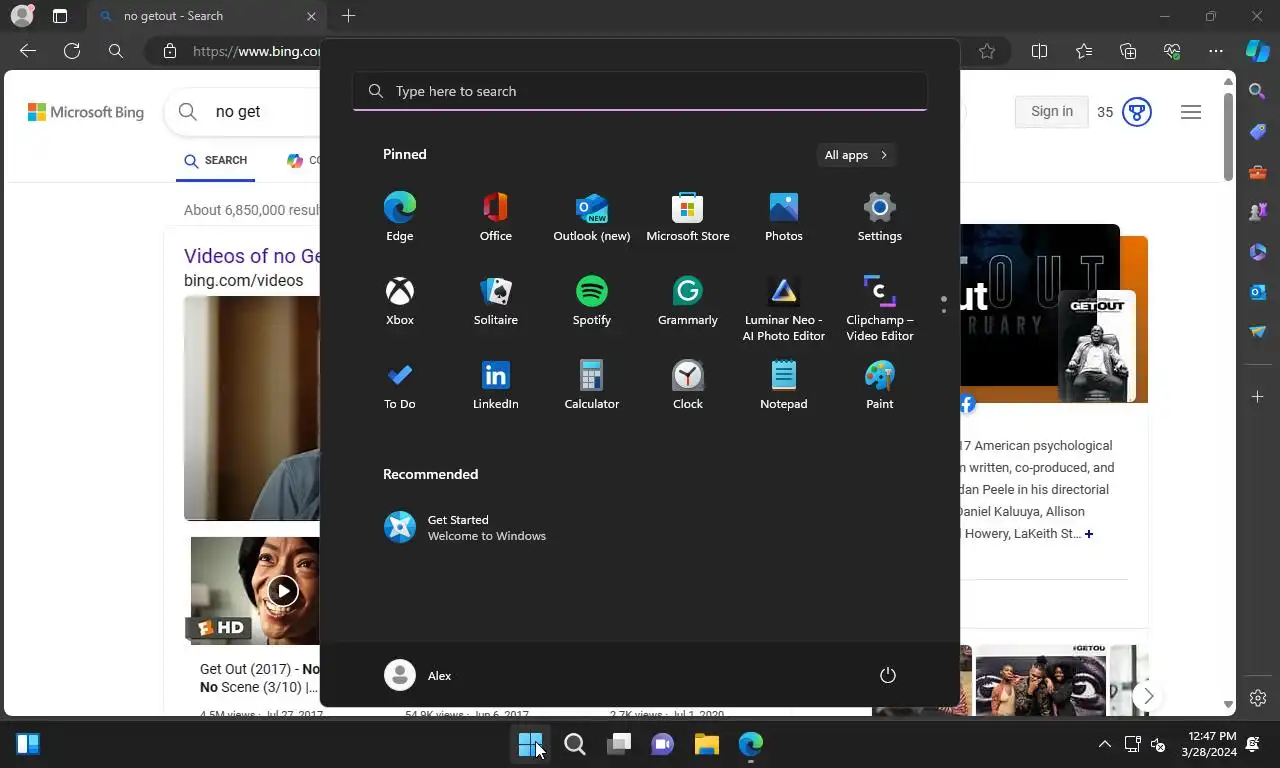Launch Notepad from pinned apps

pyautogui.click(x=783, y=385)
